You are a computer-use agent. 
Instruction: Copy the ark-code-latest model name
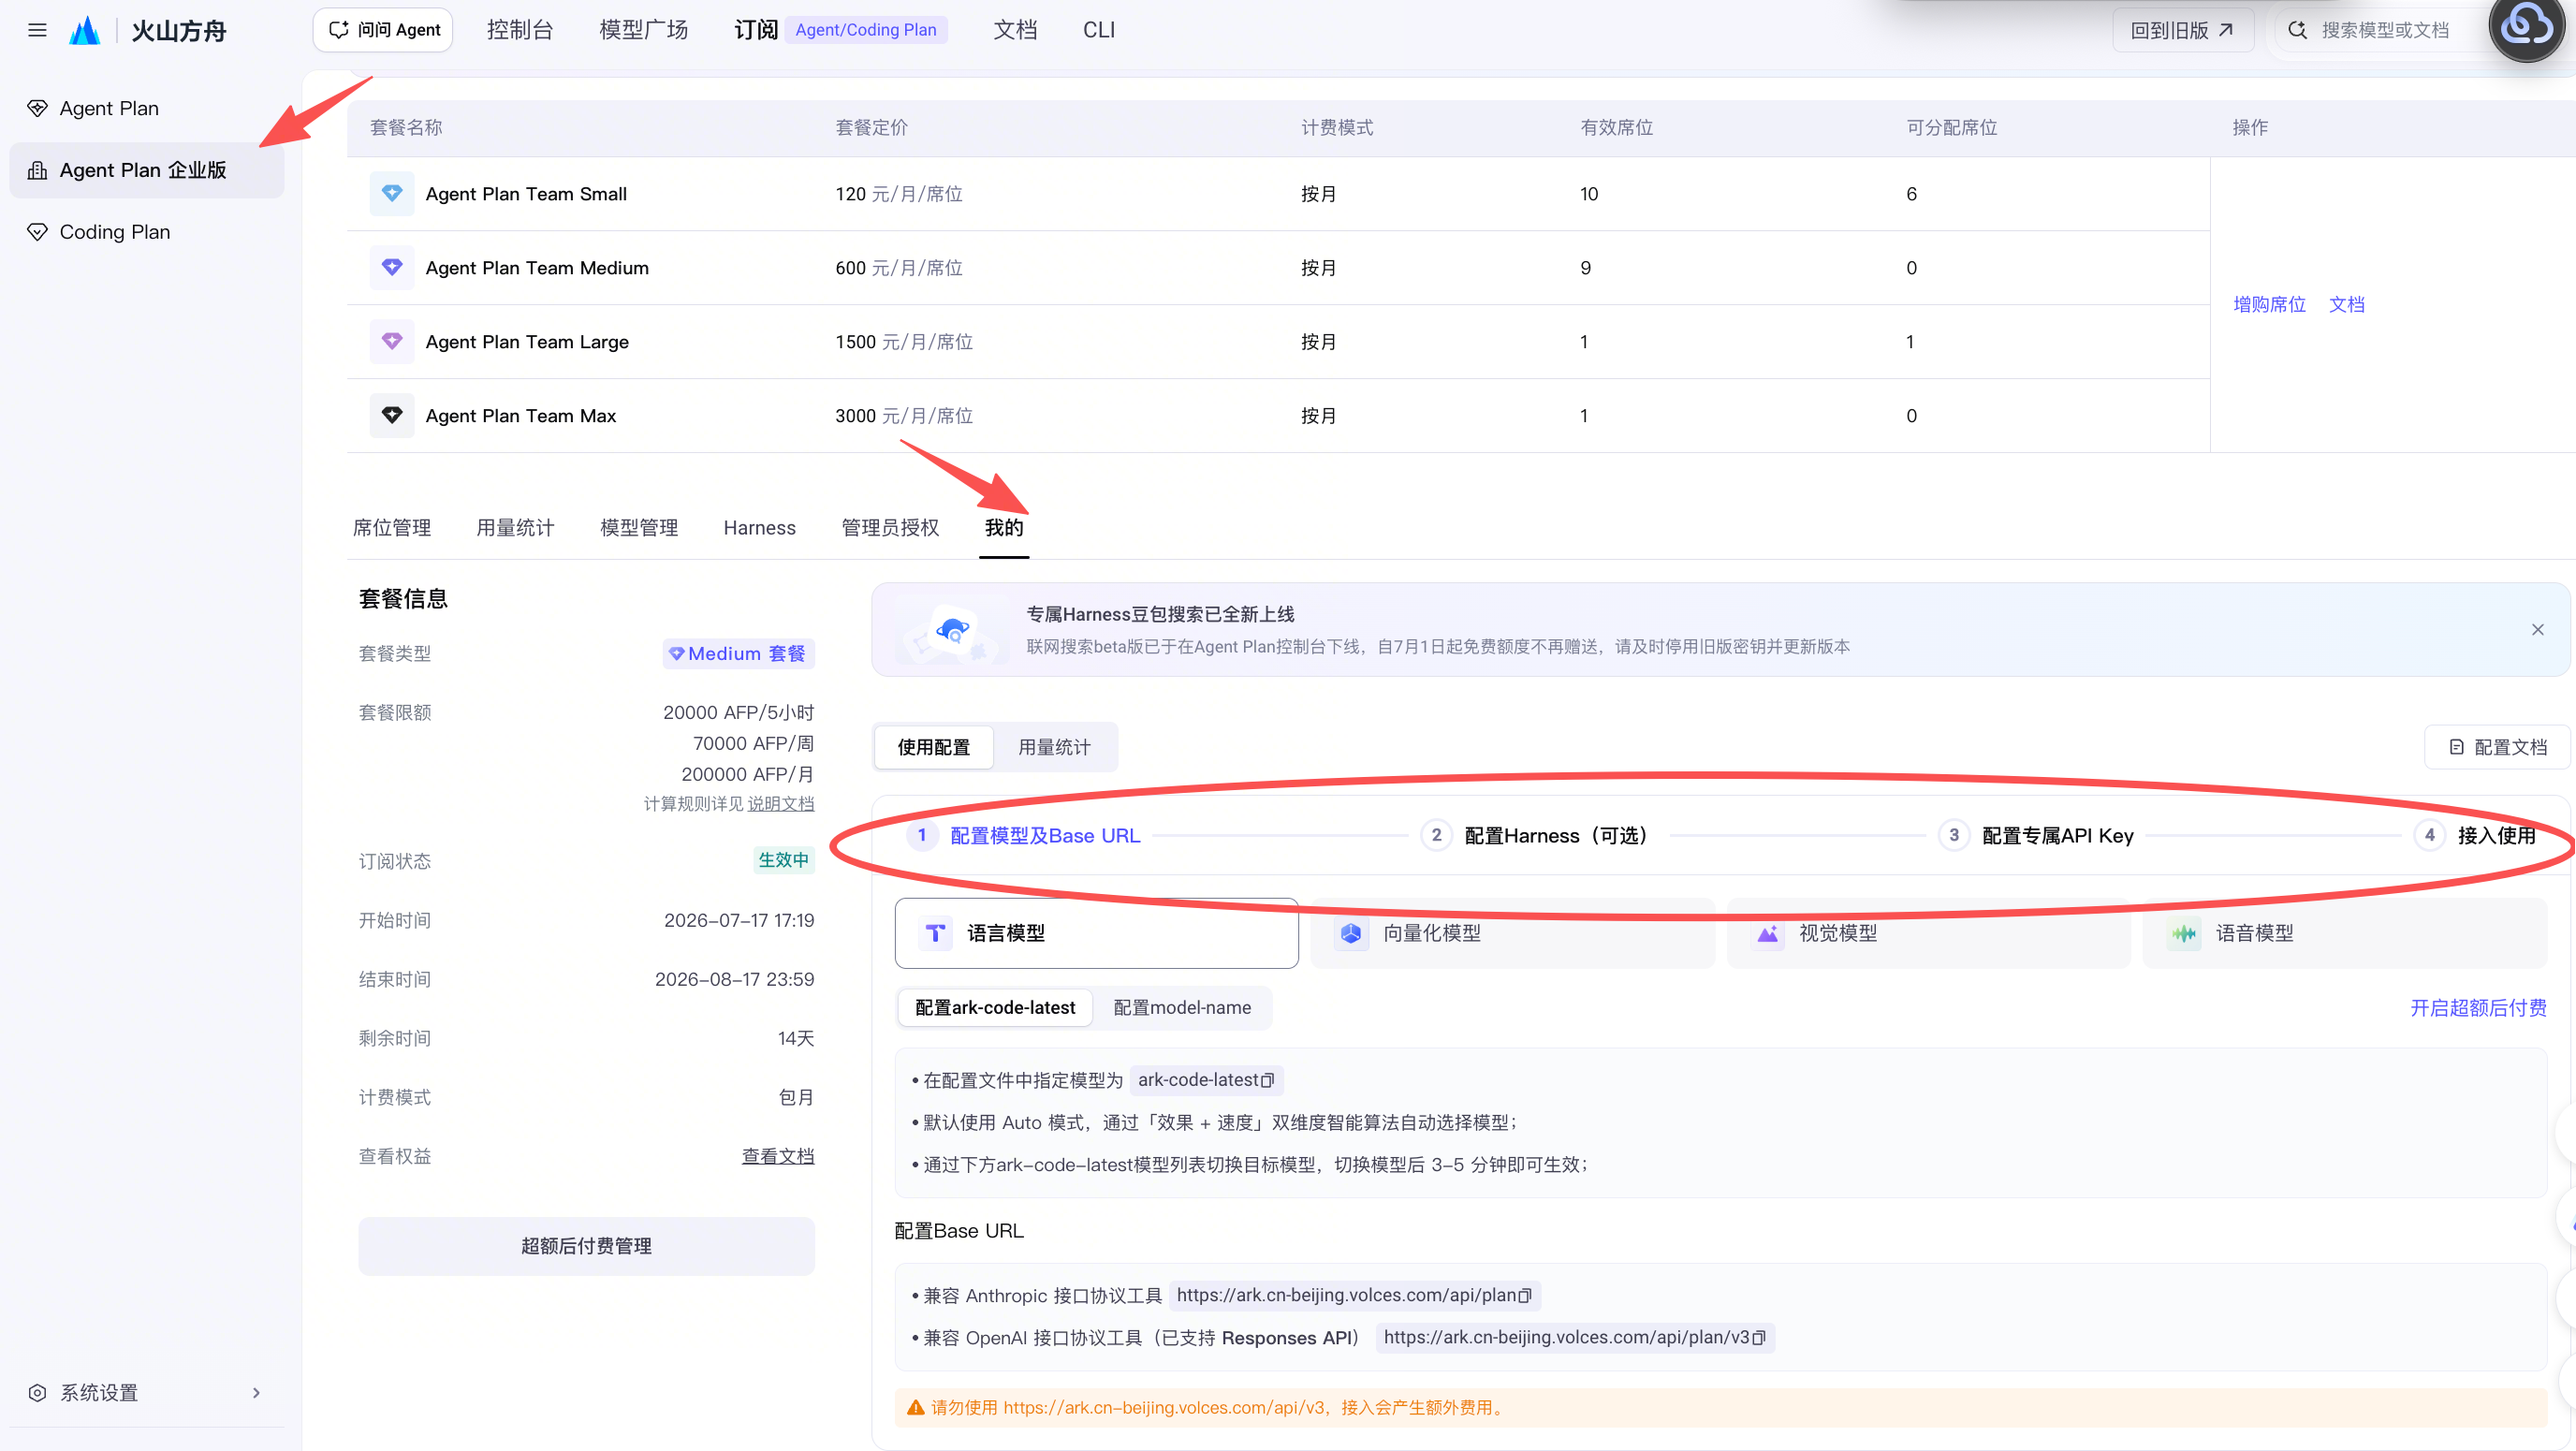(x=1267, y=1080)
